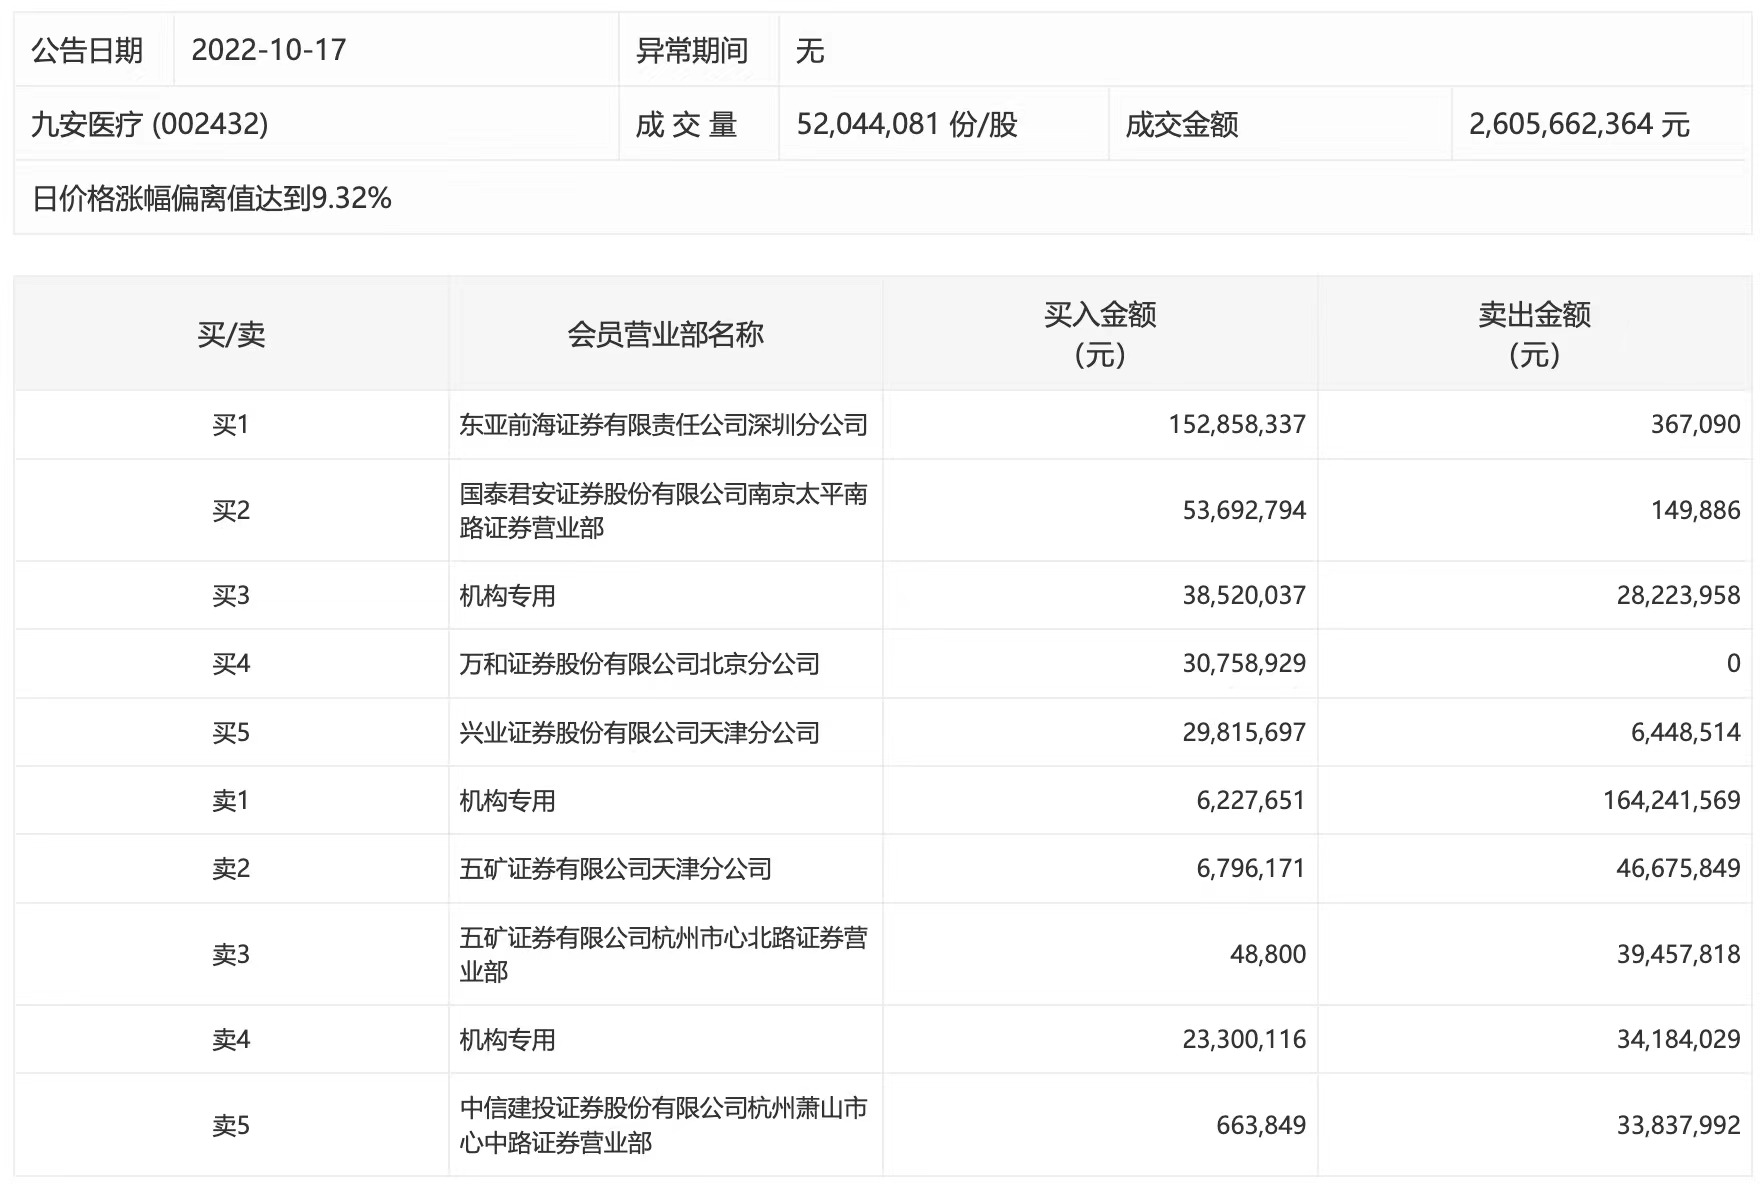This screenshot has height=1184, width=1760.
Task: Click the 买2 row label
Action: [x=231, y=510]
